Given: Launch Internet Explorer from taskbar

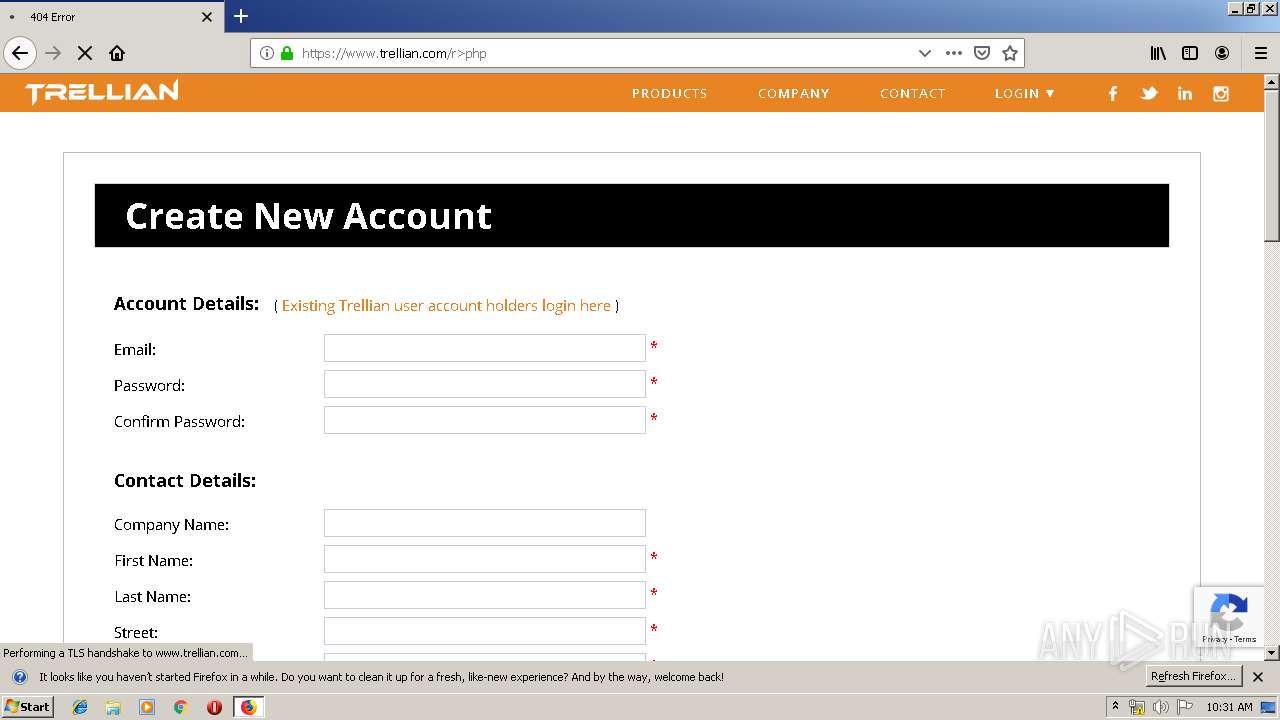Looking at the screenshot, I should pos(80,707).
